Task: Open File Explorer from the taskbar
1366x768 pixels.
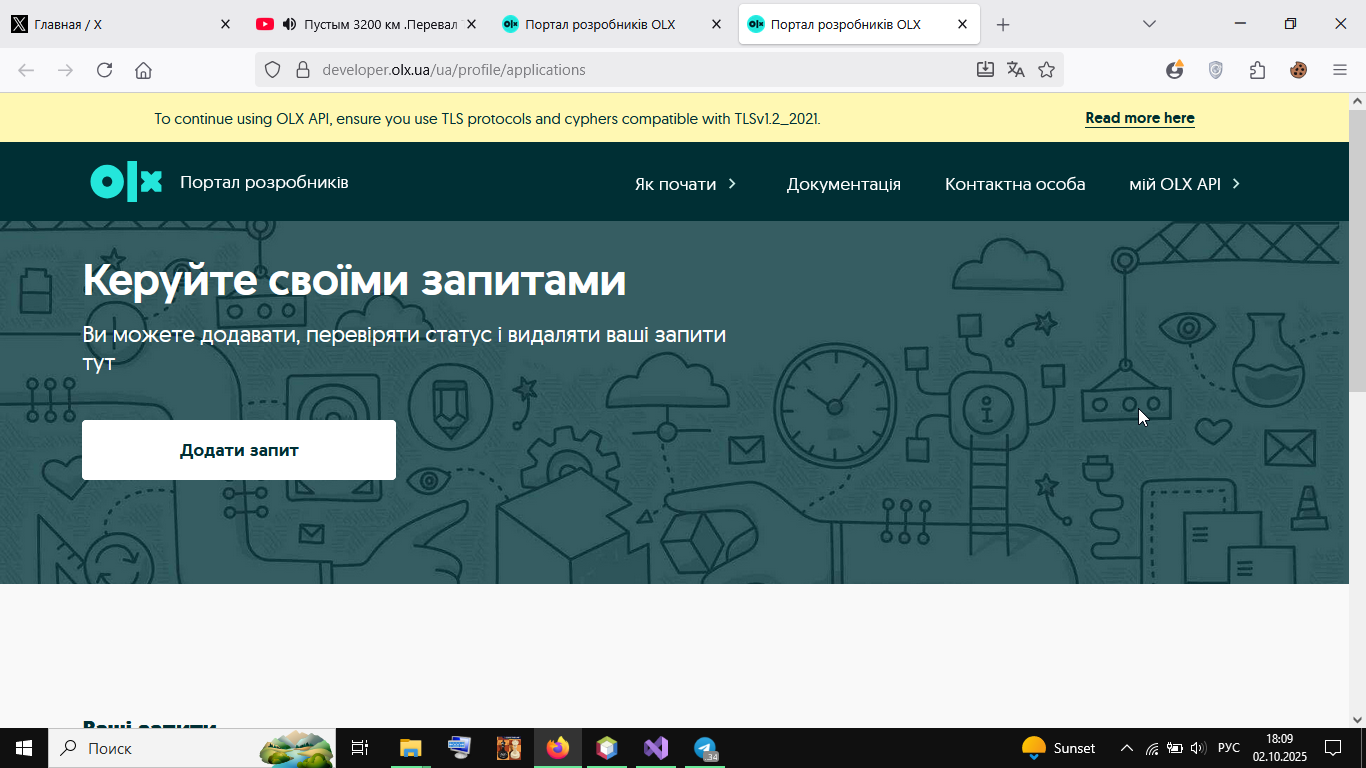Action: point(410,748)
